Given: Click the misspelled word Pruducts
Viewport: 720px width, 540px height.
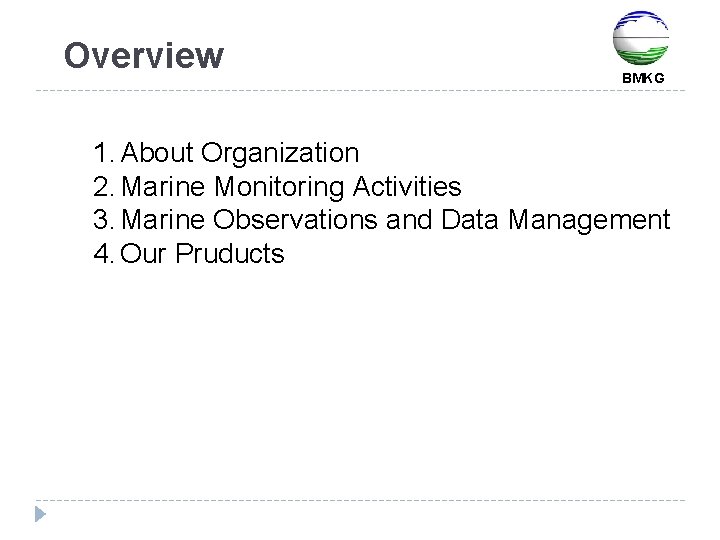Looking at the screenshot, I should (230, 254).
